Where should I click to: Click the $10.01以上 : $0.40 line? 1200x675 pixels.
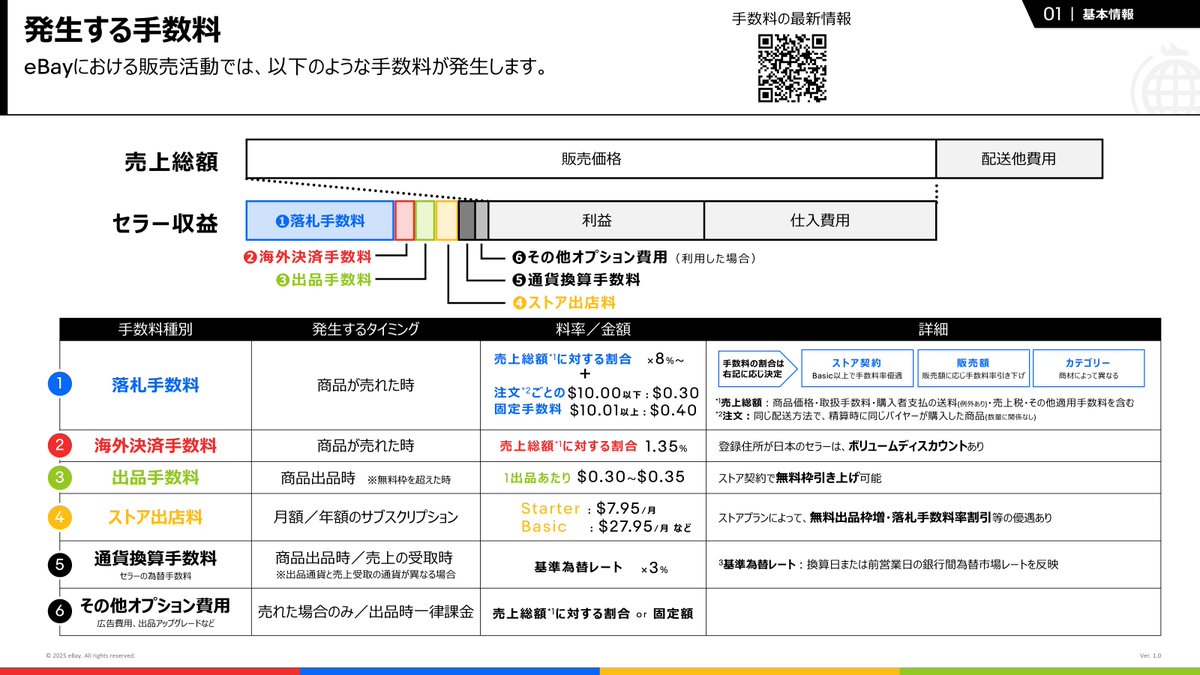click(x=634, y=409)
